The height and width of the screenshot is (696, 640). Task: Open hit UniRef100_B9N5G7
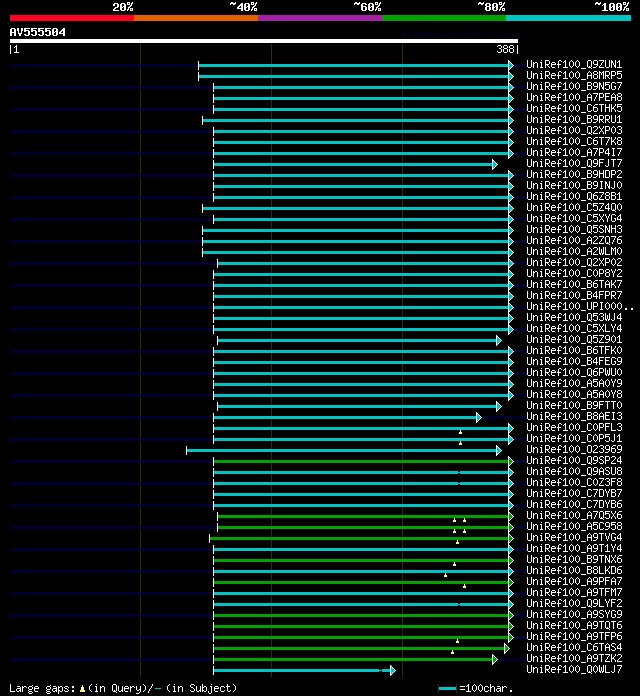574,86
